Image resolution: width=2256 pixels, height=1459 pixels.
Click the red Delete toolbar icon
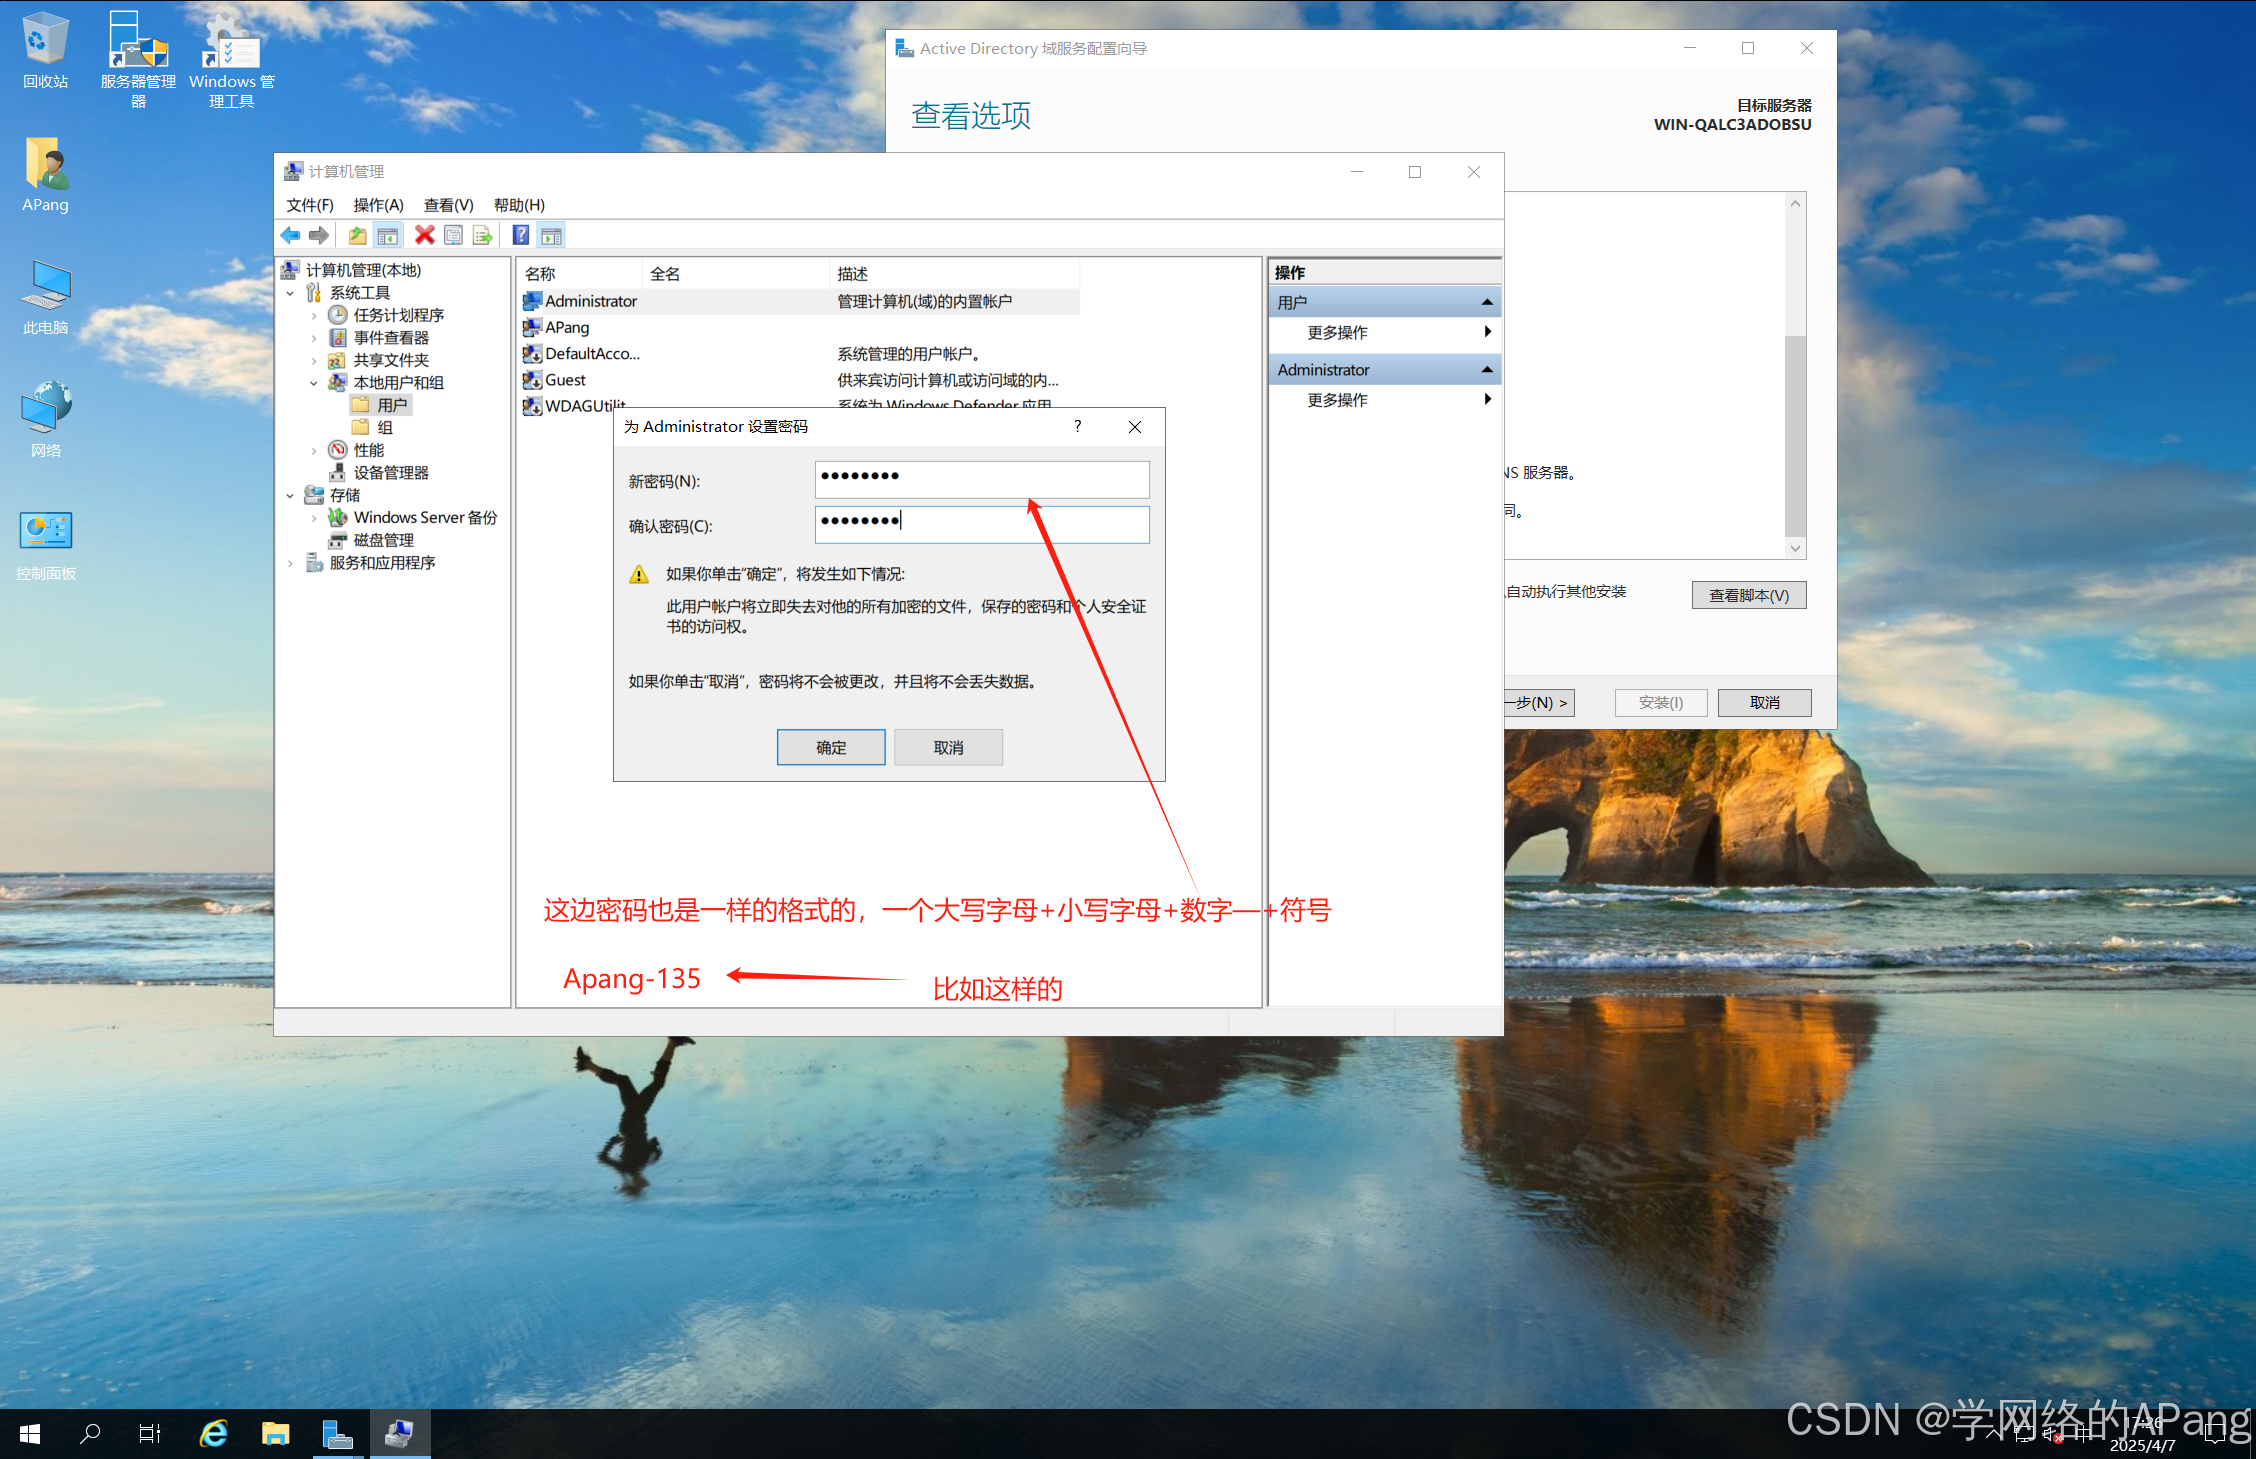tap(425, 235)
